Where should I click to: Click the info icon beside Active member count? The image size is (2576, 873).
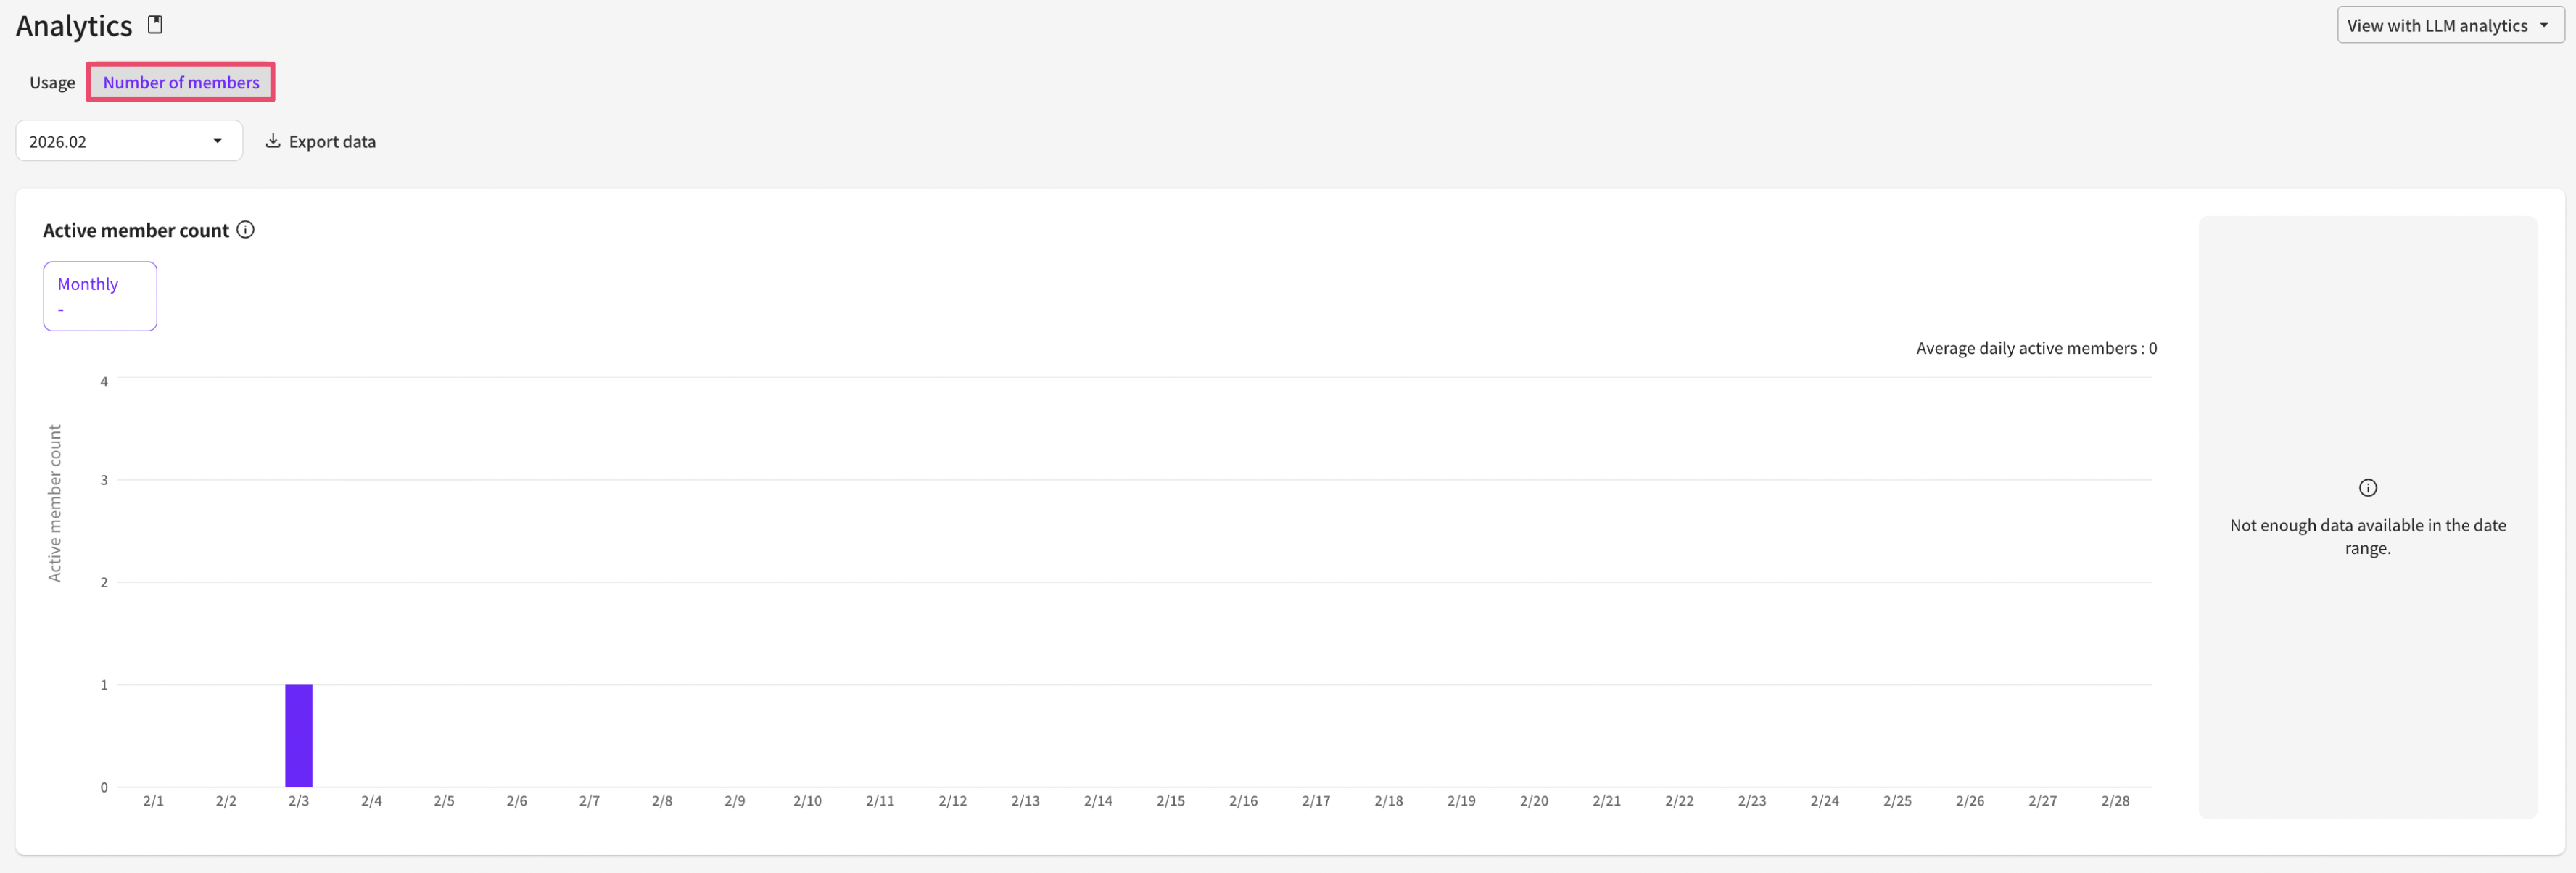(245, 230)
